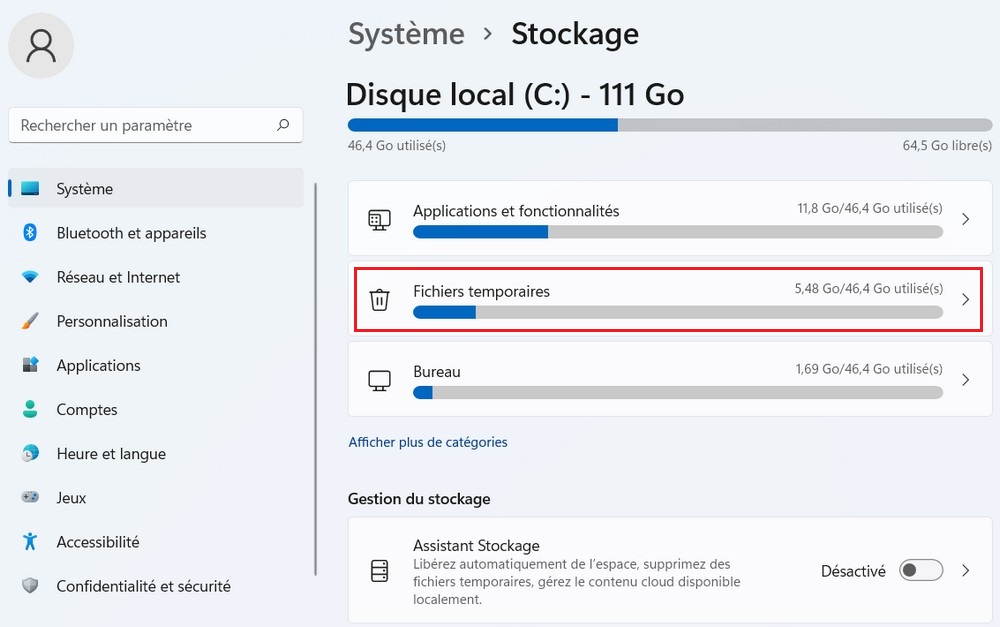
Task: Click the Comptes person icon
Action: 30,409
